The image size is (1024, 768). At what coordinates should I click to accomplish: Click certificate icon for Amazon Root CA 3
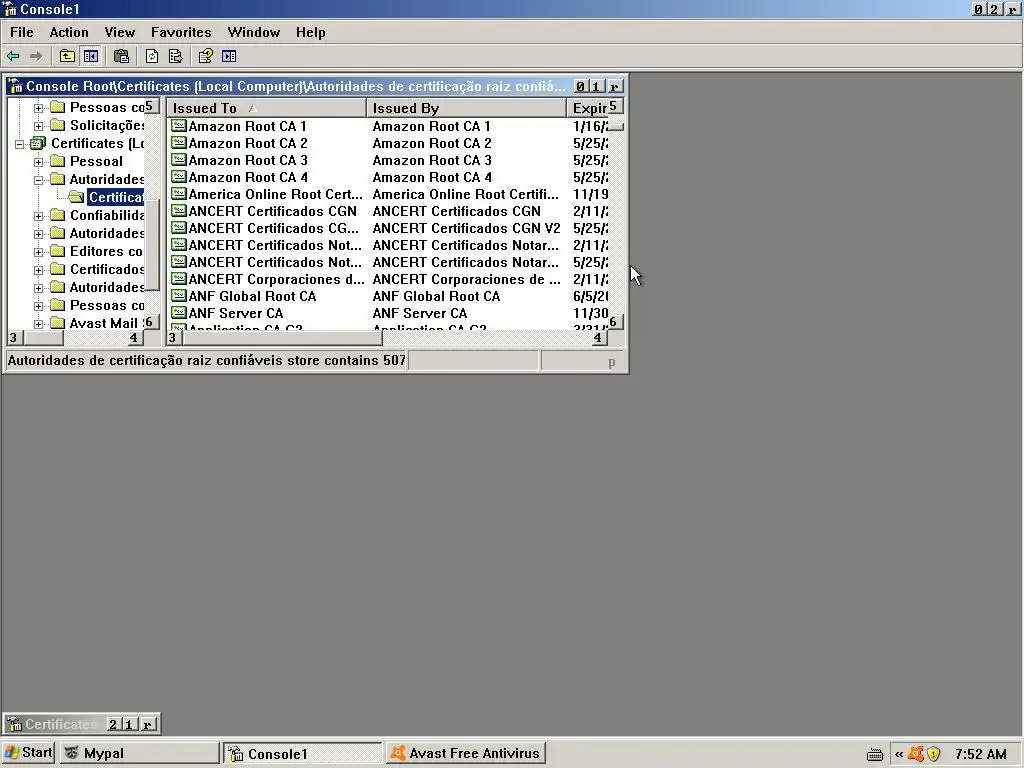click(x=178, y=160)
